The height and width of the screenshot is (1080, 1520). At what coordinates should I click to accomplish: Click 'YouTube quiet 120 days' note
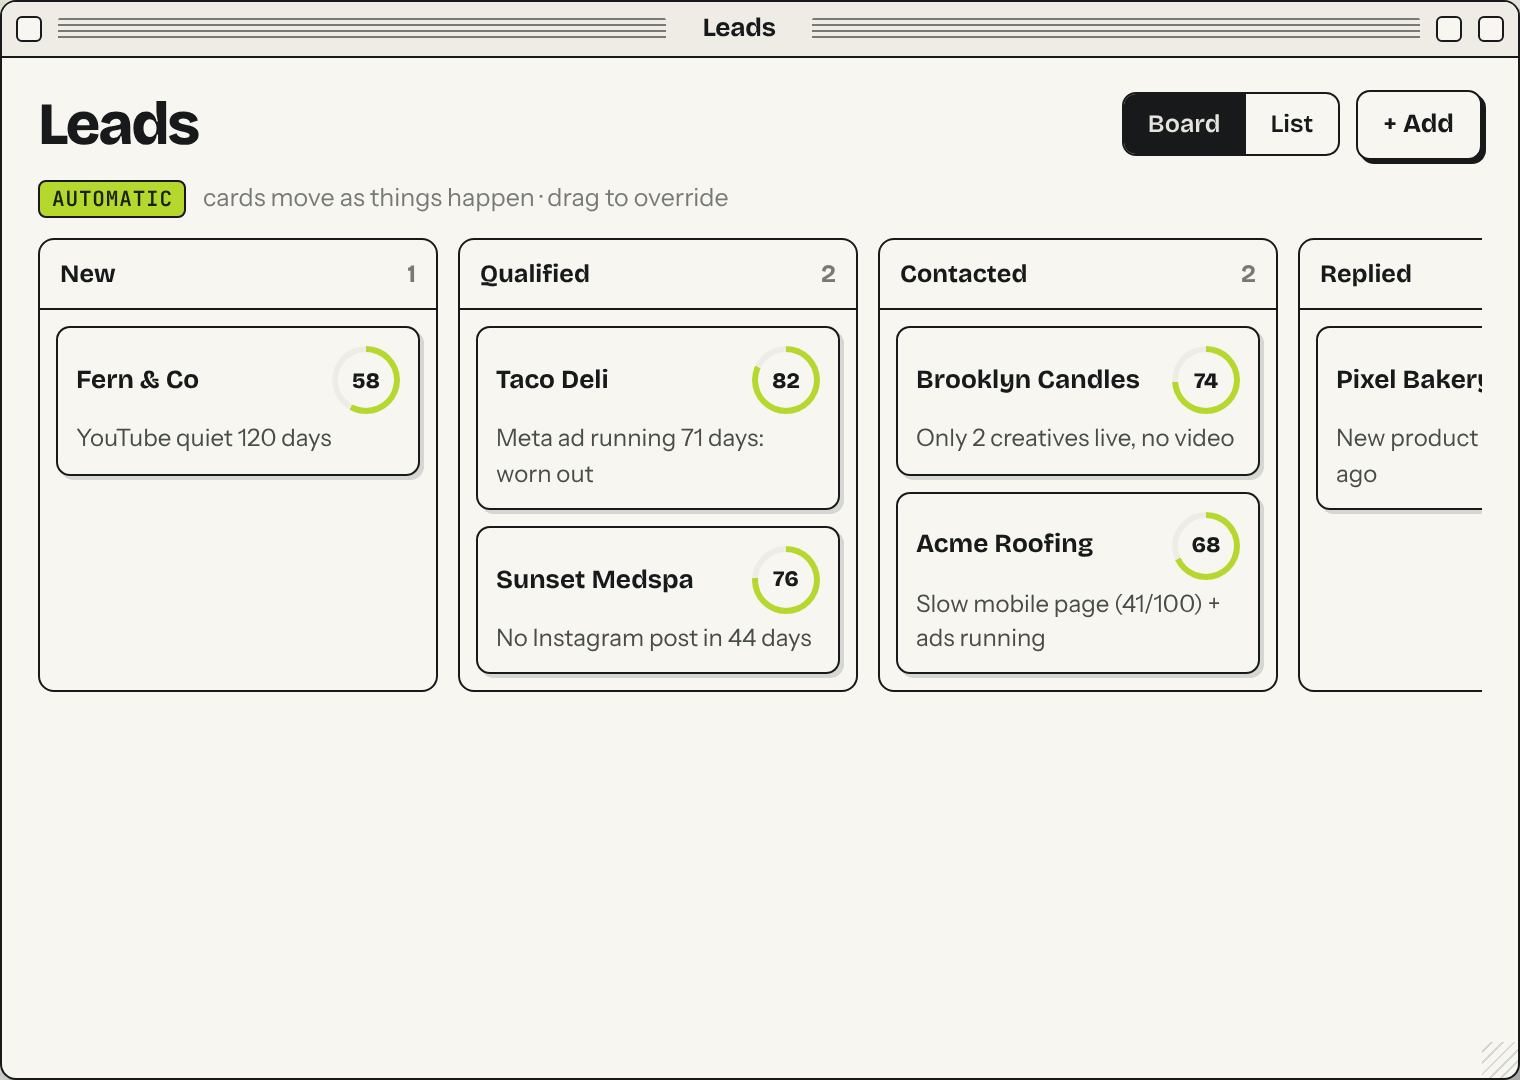click(x=204, y=438)
